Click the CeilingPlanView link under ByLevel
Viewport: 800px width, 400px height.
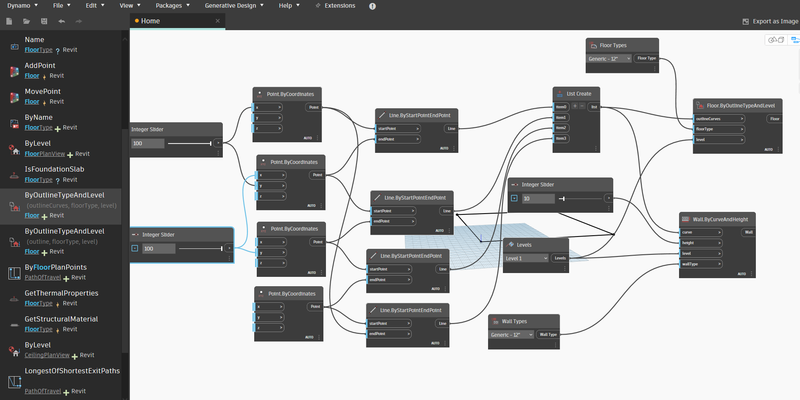point(47,355)
